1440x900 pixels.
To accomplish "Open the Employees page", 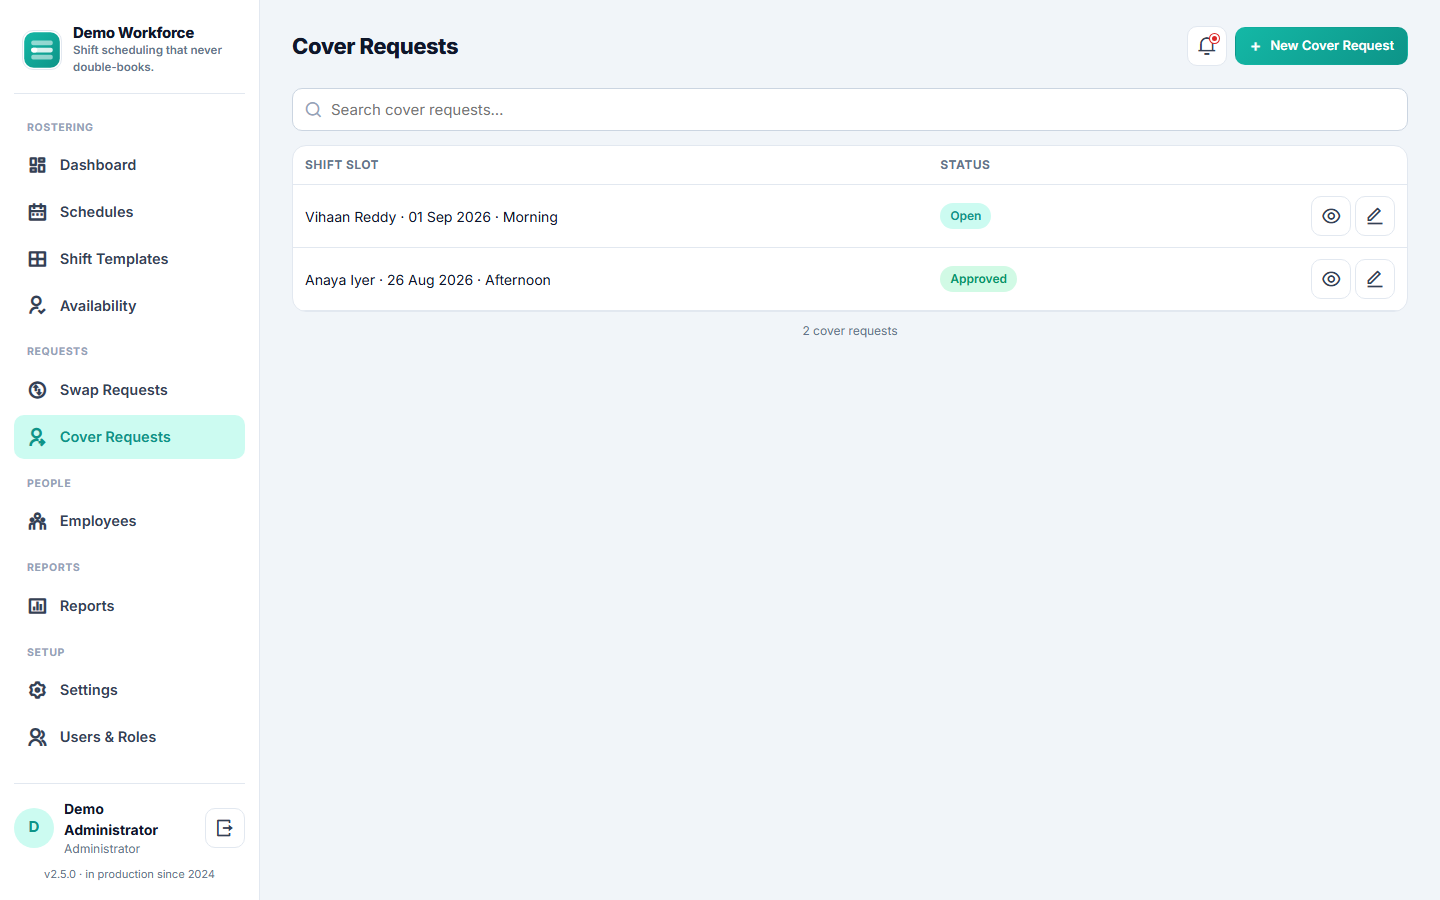I will 129,521.
